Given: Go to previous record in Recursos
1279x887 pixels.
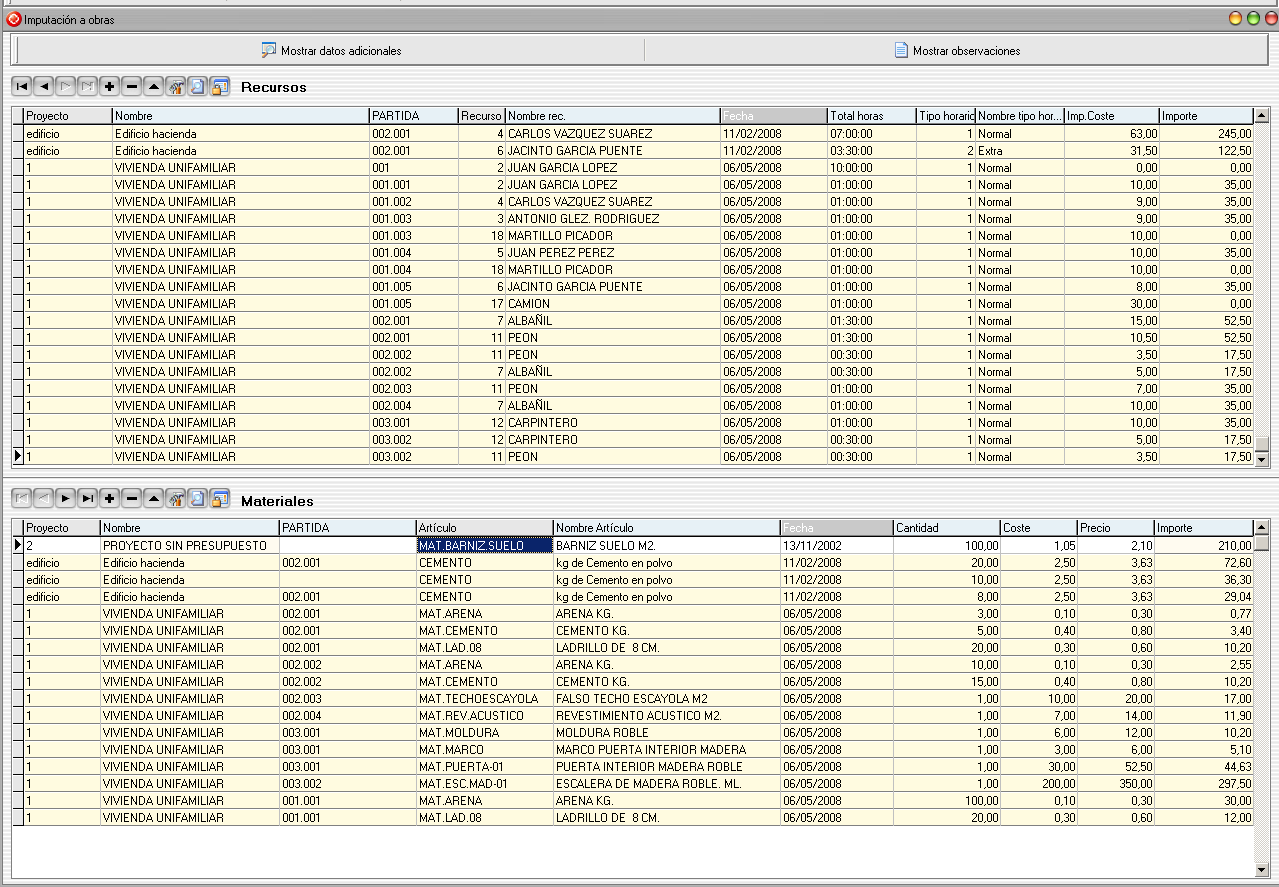Looking at the screenshot, I should click(x=44, y=87).
